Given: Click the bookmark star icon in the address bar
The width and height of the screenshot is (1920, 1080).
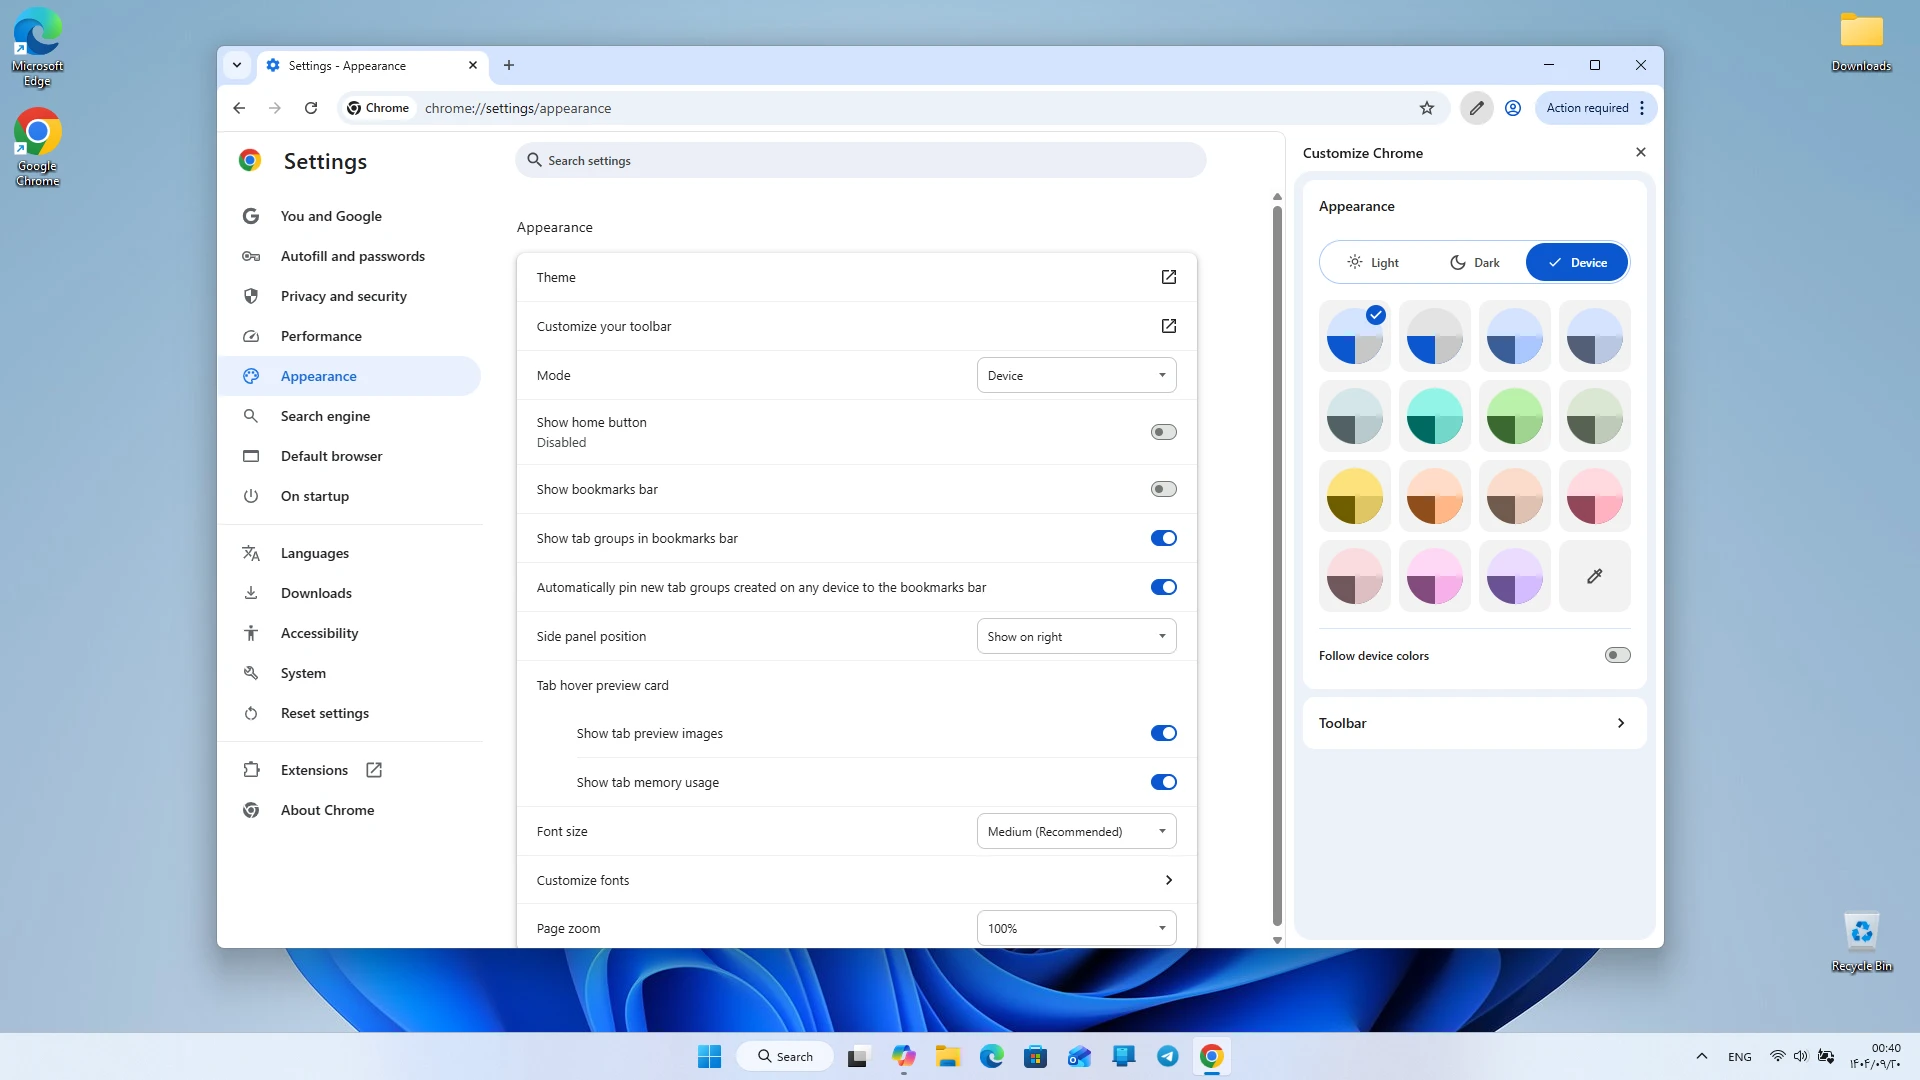Looking at the screenshot, I should pyautogui.click(x=1427, y=108).
